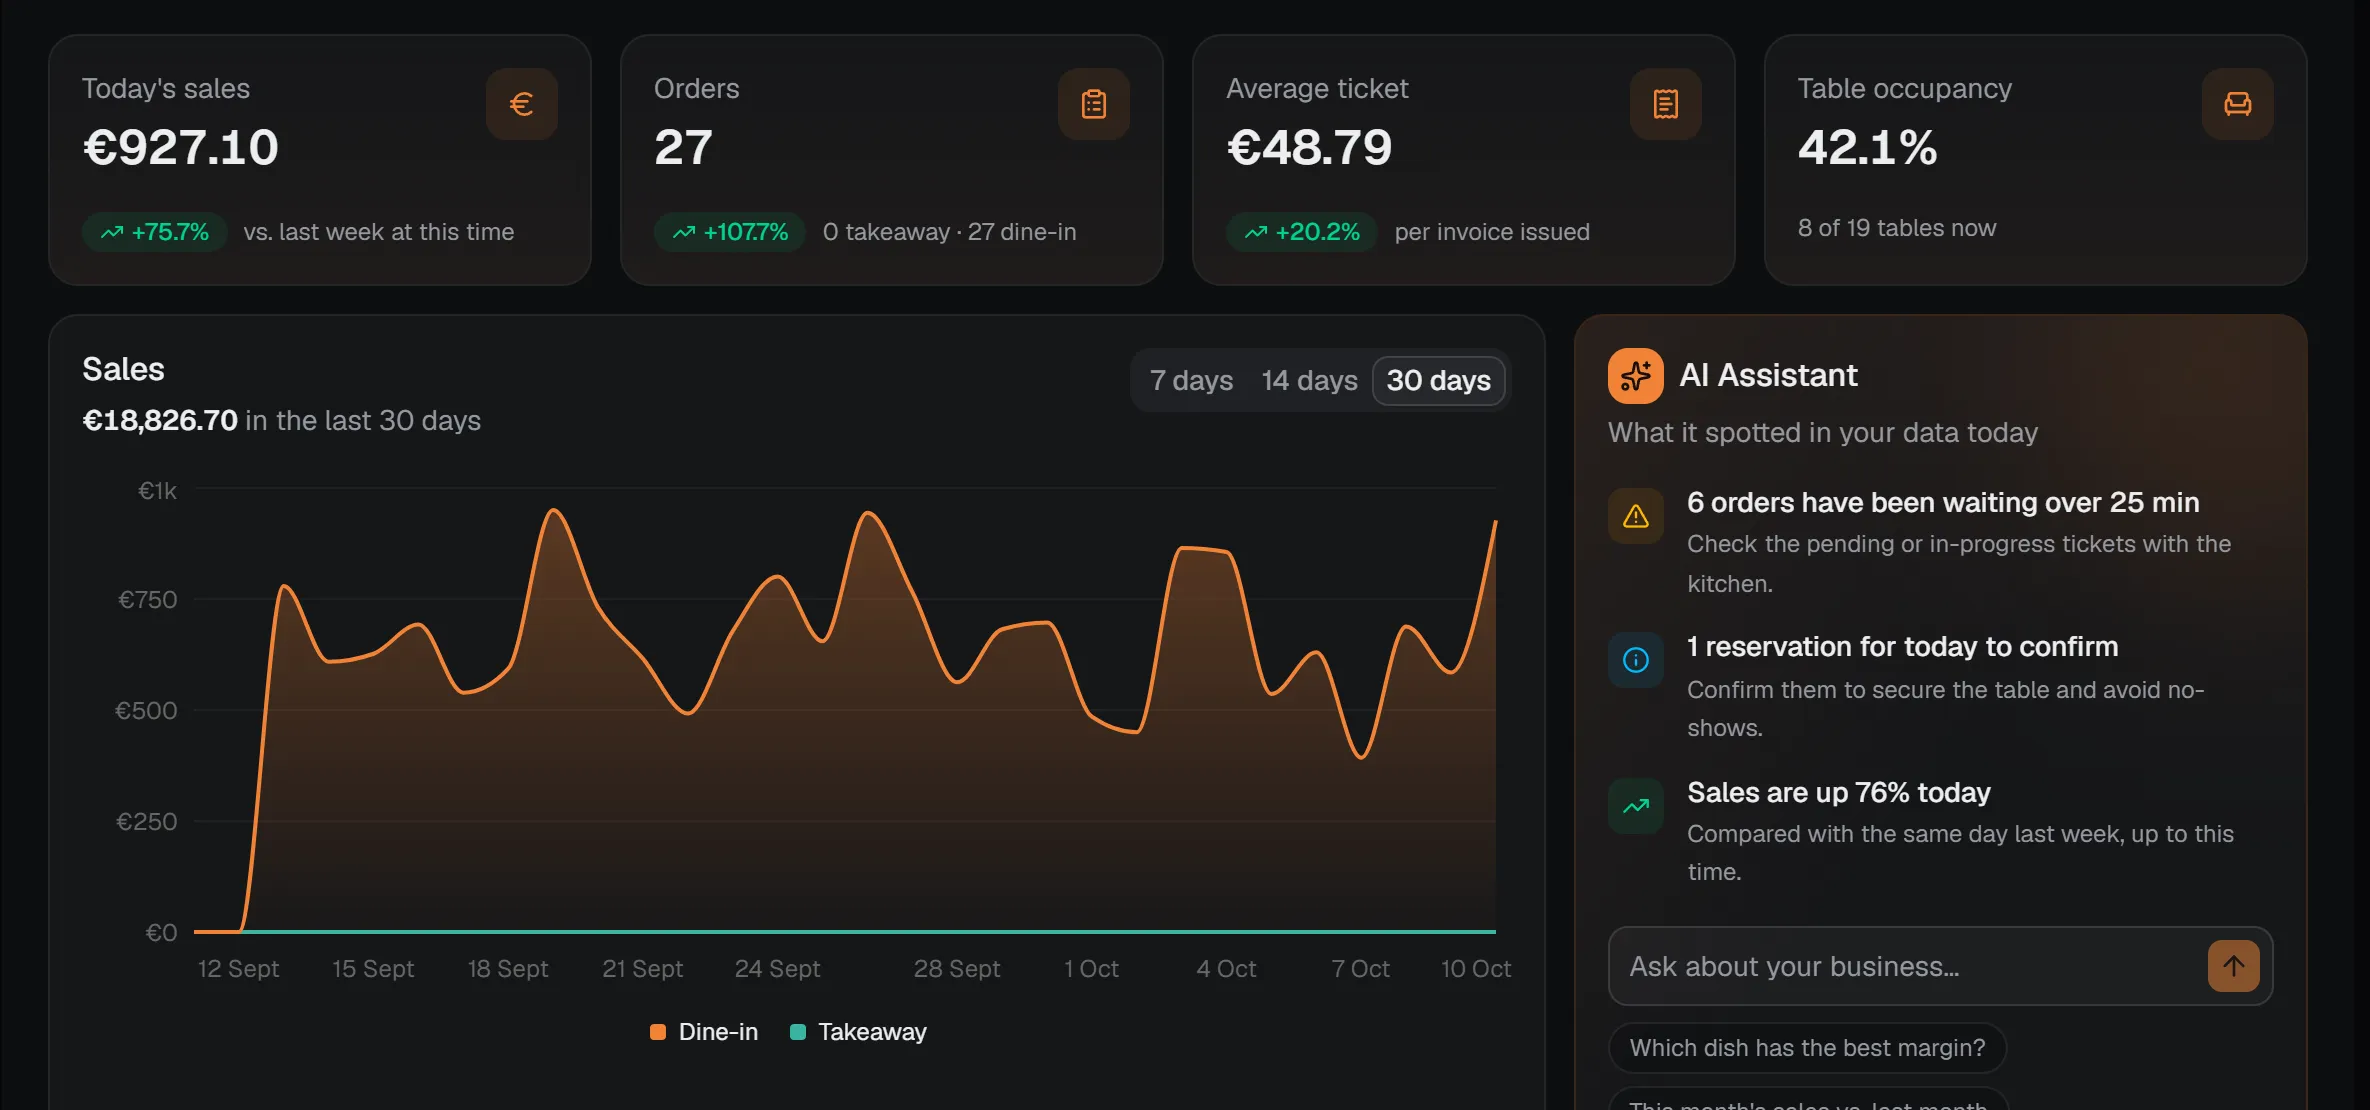Click the teal Takeaway color swatch
Screen dimensions: 2370x1110
pyautogui.click(x=798, y=1032)
